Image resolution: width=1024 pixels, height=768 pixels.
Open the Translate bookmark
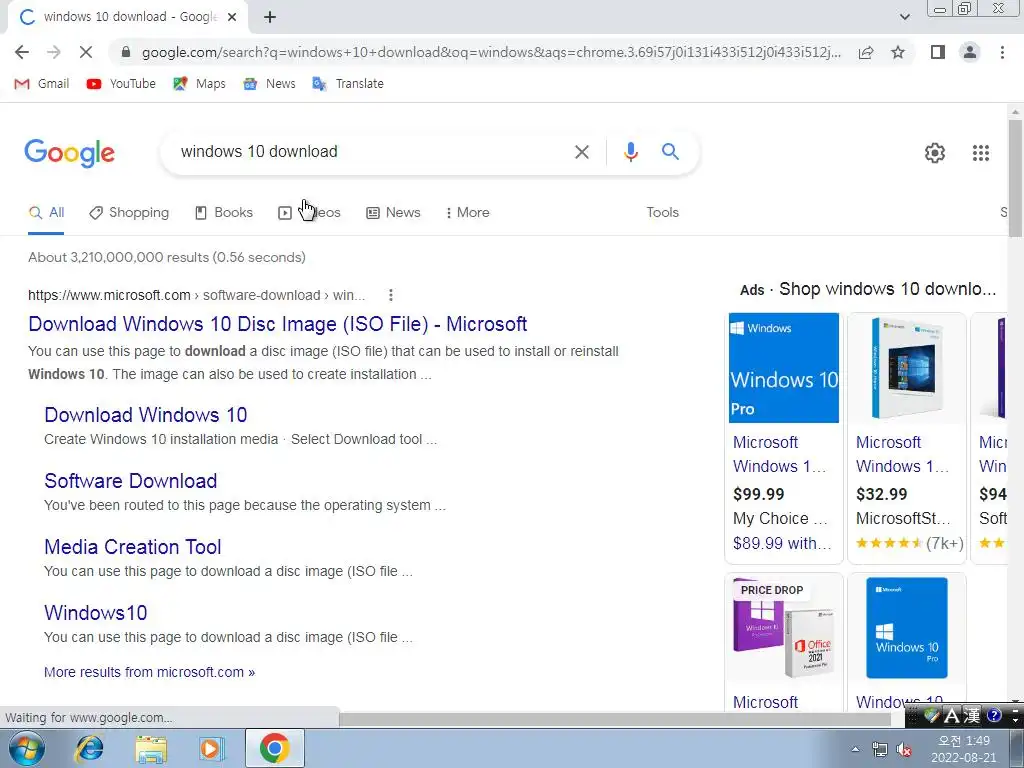[348, 84]
